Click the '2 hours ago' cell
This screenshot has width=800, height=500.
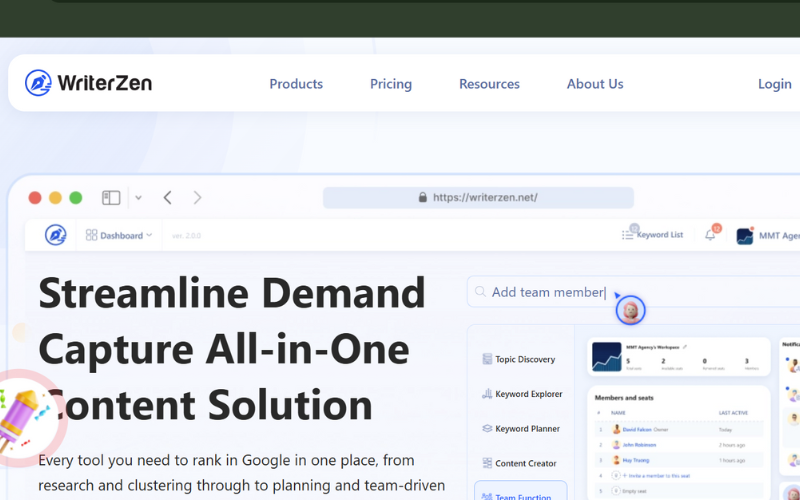(x=732, y=445)
